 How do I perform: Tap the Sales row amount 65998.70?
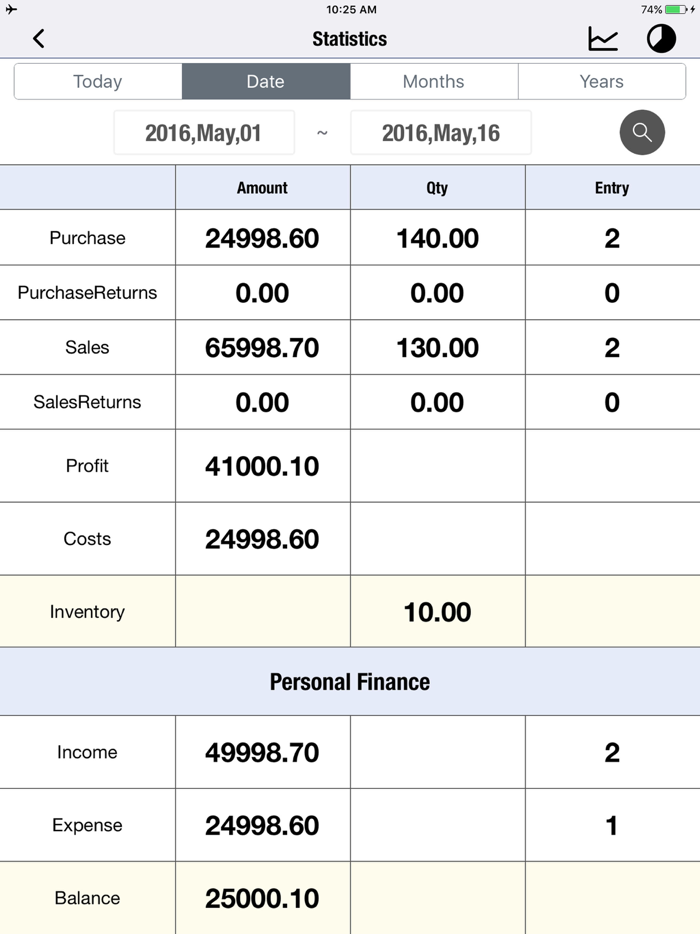pos(262,347)
